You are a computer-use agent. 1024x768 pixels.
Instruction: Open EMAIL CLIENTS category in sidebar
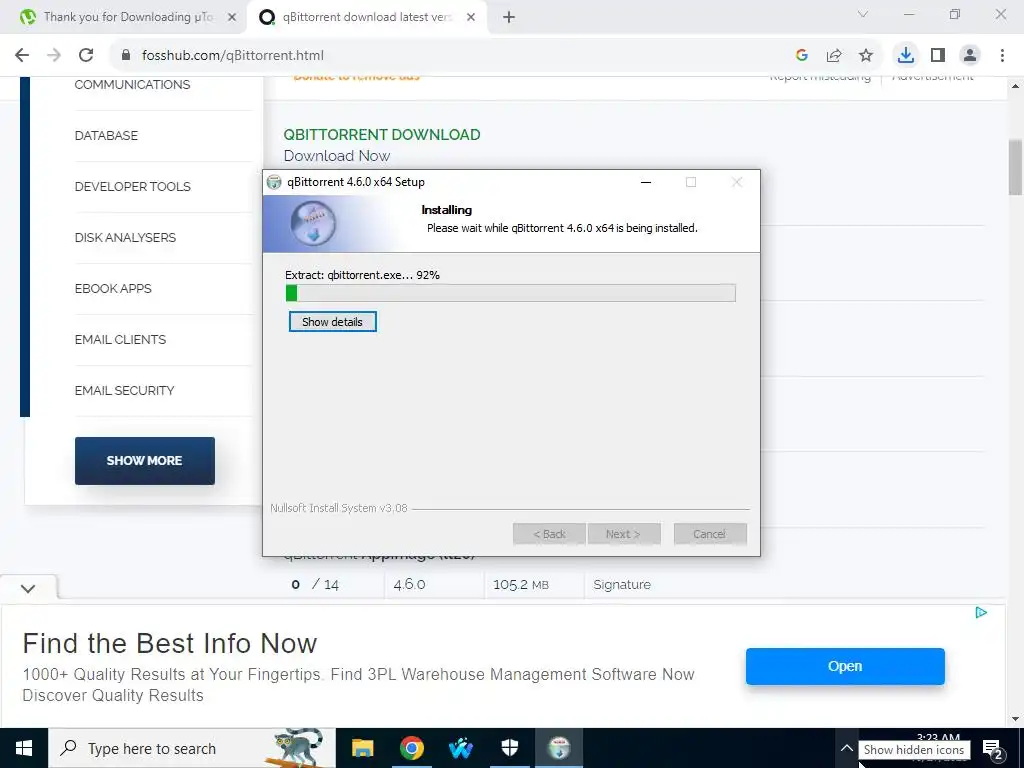click(x=120, y=340)
